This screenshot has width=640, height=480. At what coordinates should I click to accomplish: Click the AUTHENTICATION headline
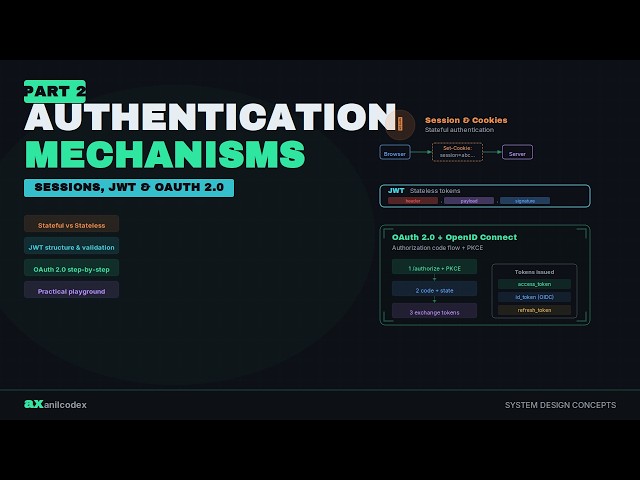tap(210, 117)
